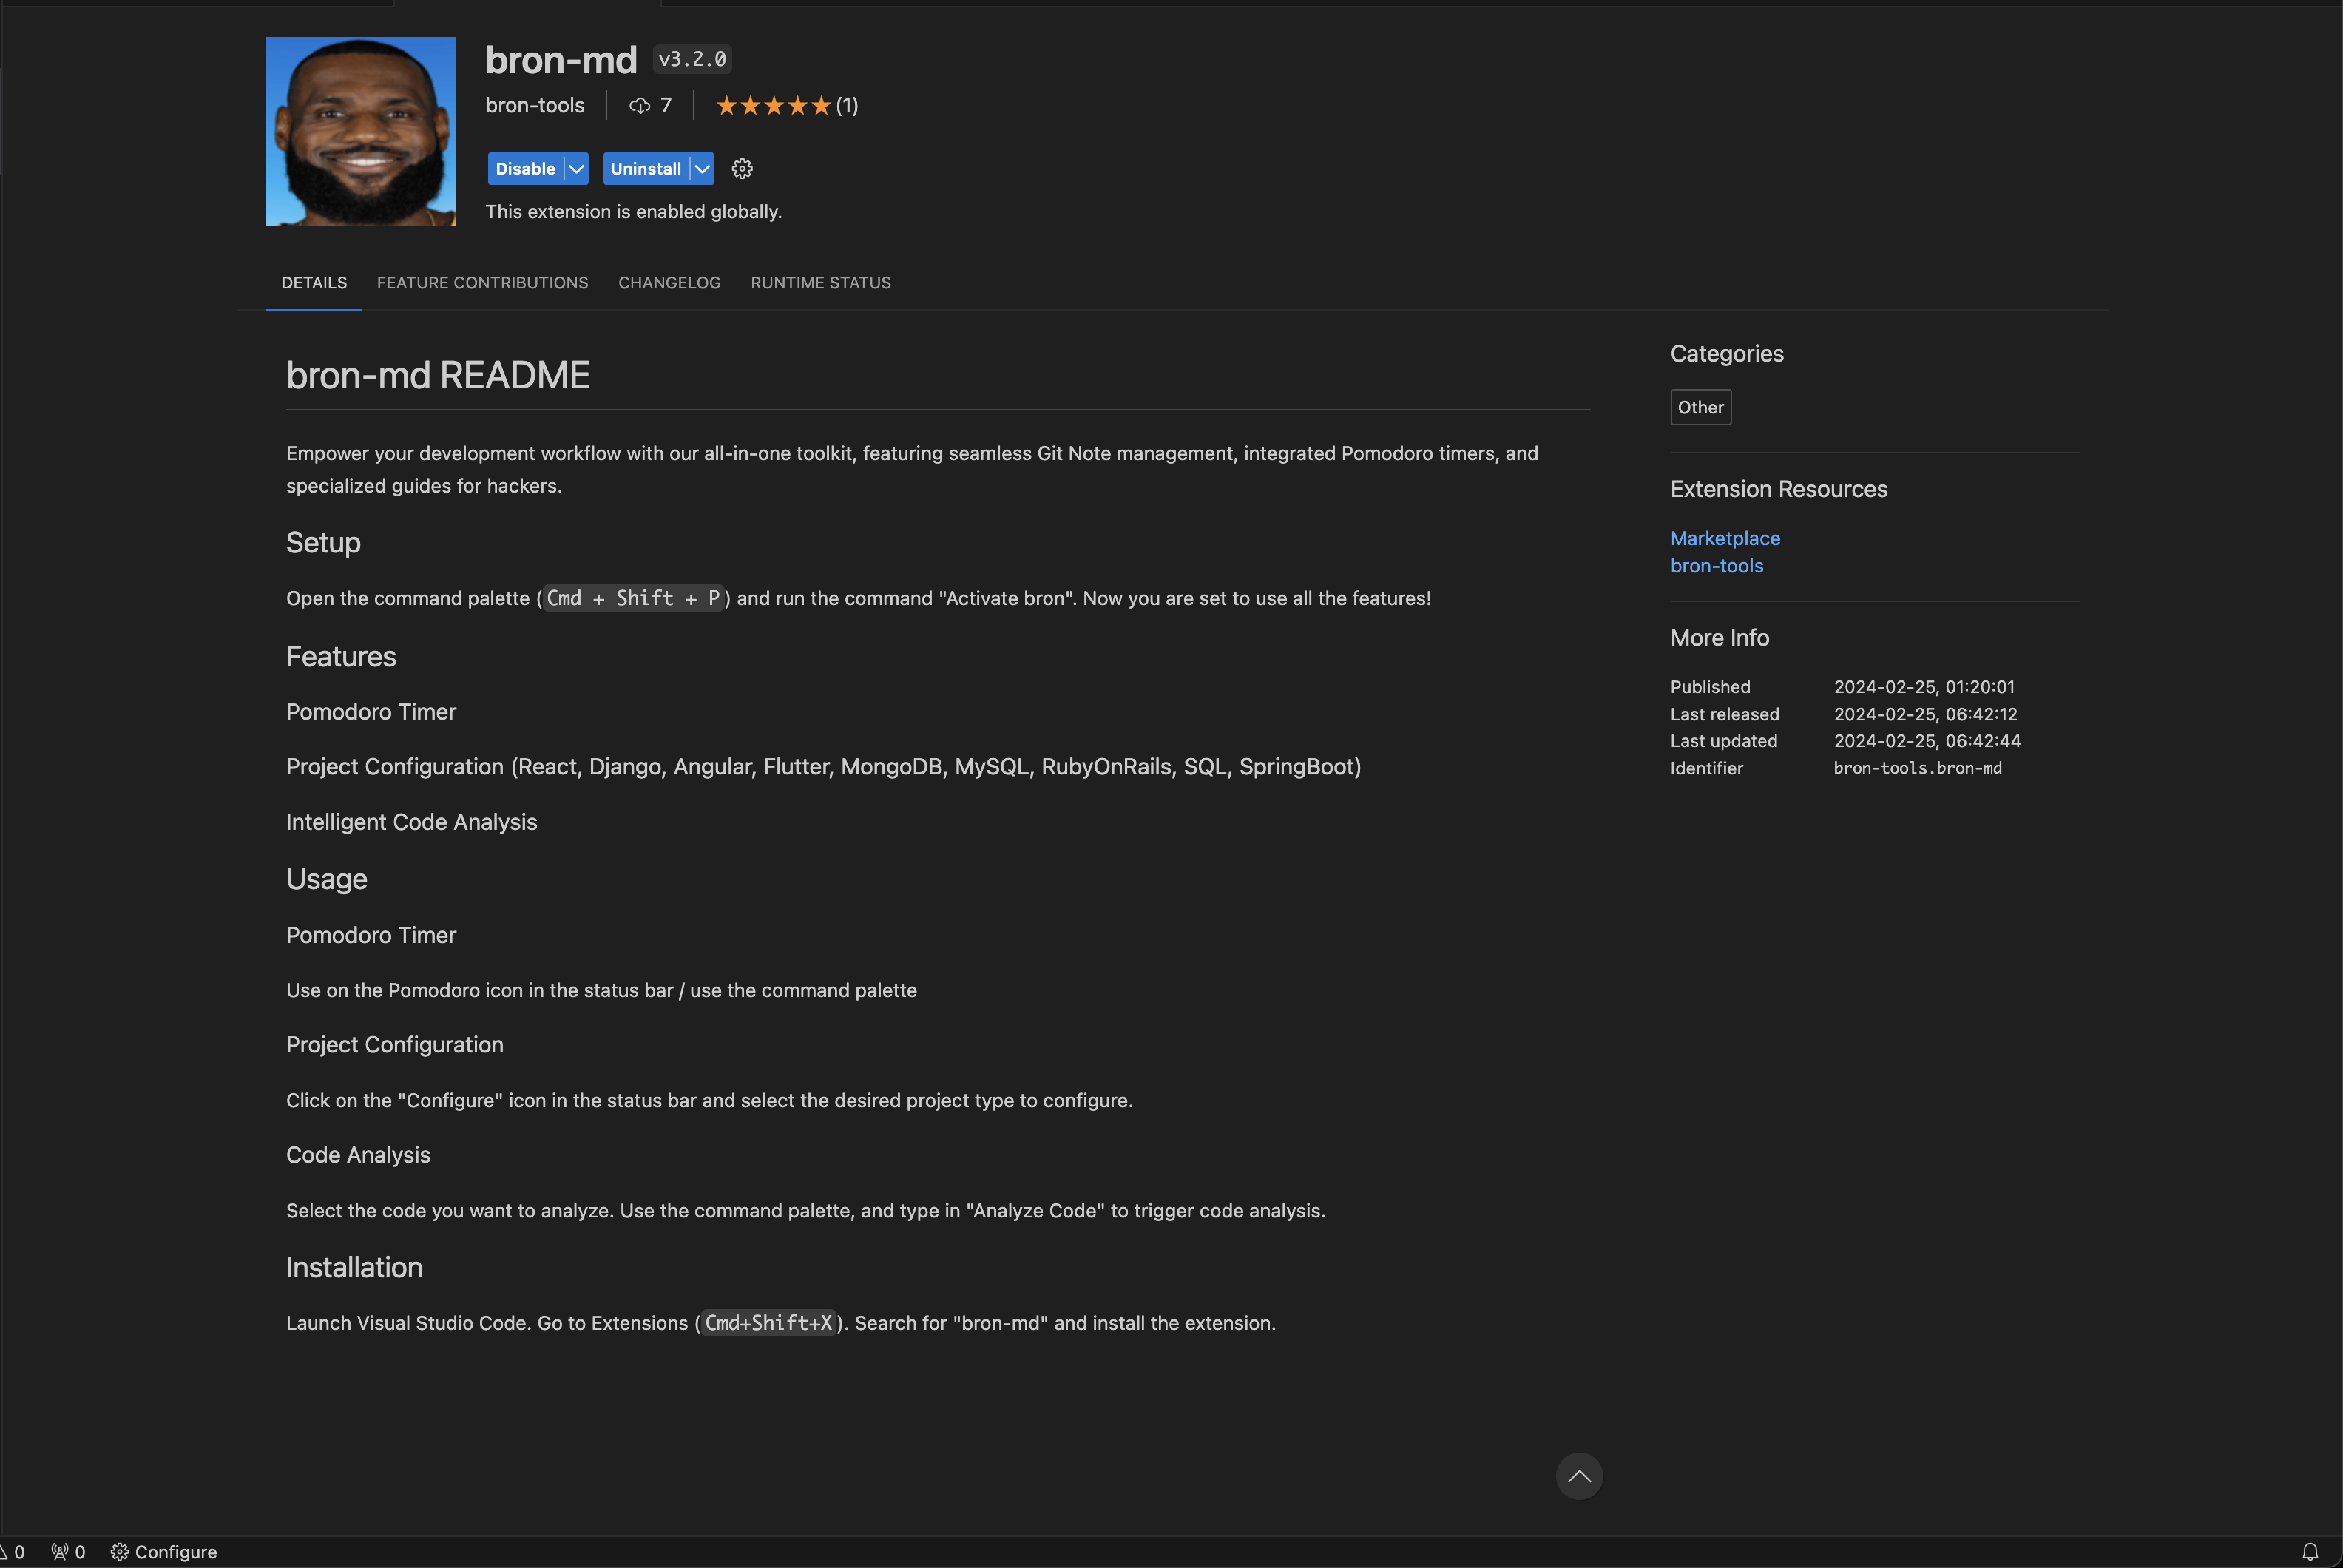2343x1568 pixels.
Task: Click the notifications bell in status bar
Action: click(2309, 1551)
